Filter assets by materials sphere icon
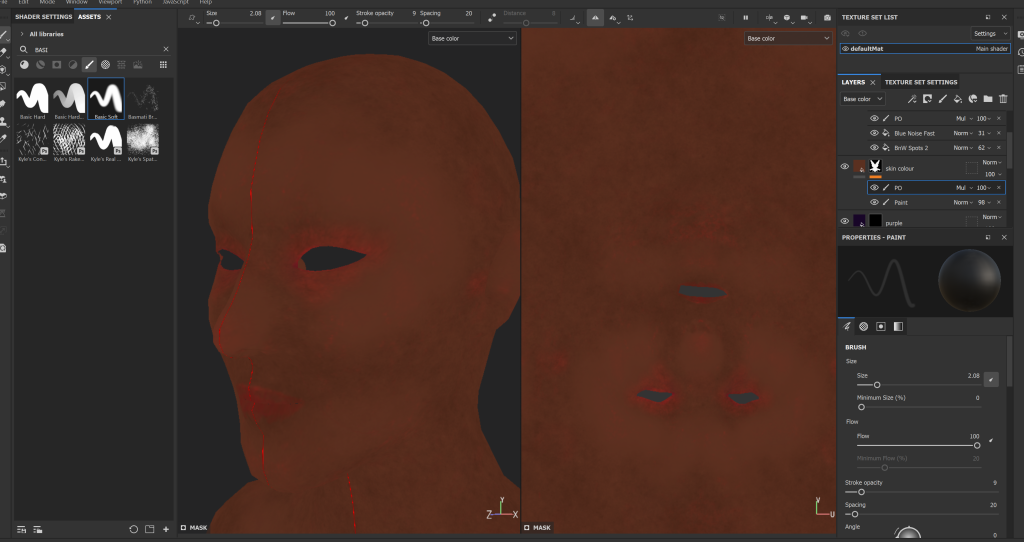This screenshot has height=542, width=1024. tap(24, 65)
